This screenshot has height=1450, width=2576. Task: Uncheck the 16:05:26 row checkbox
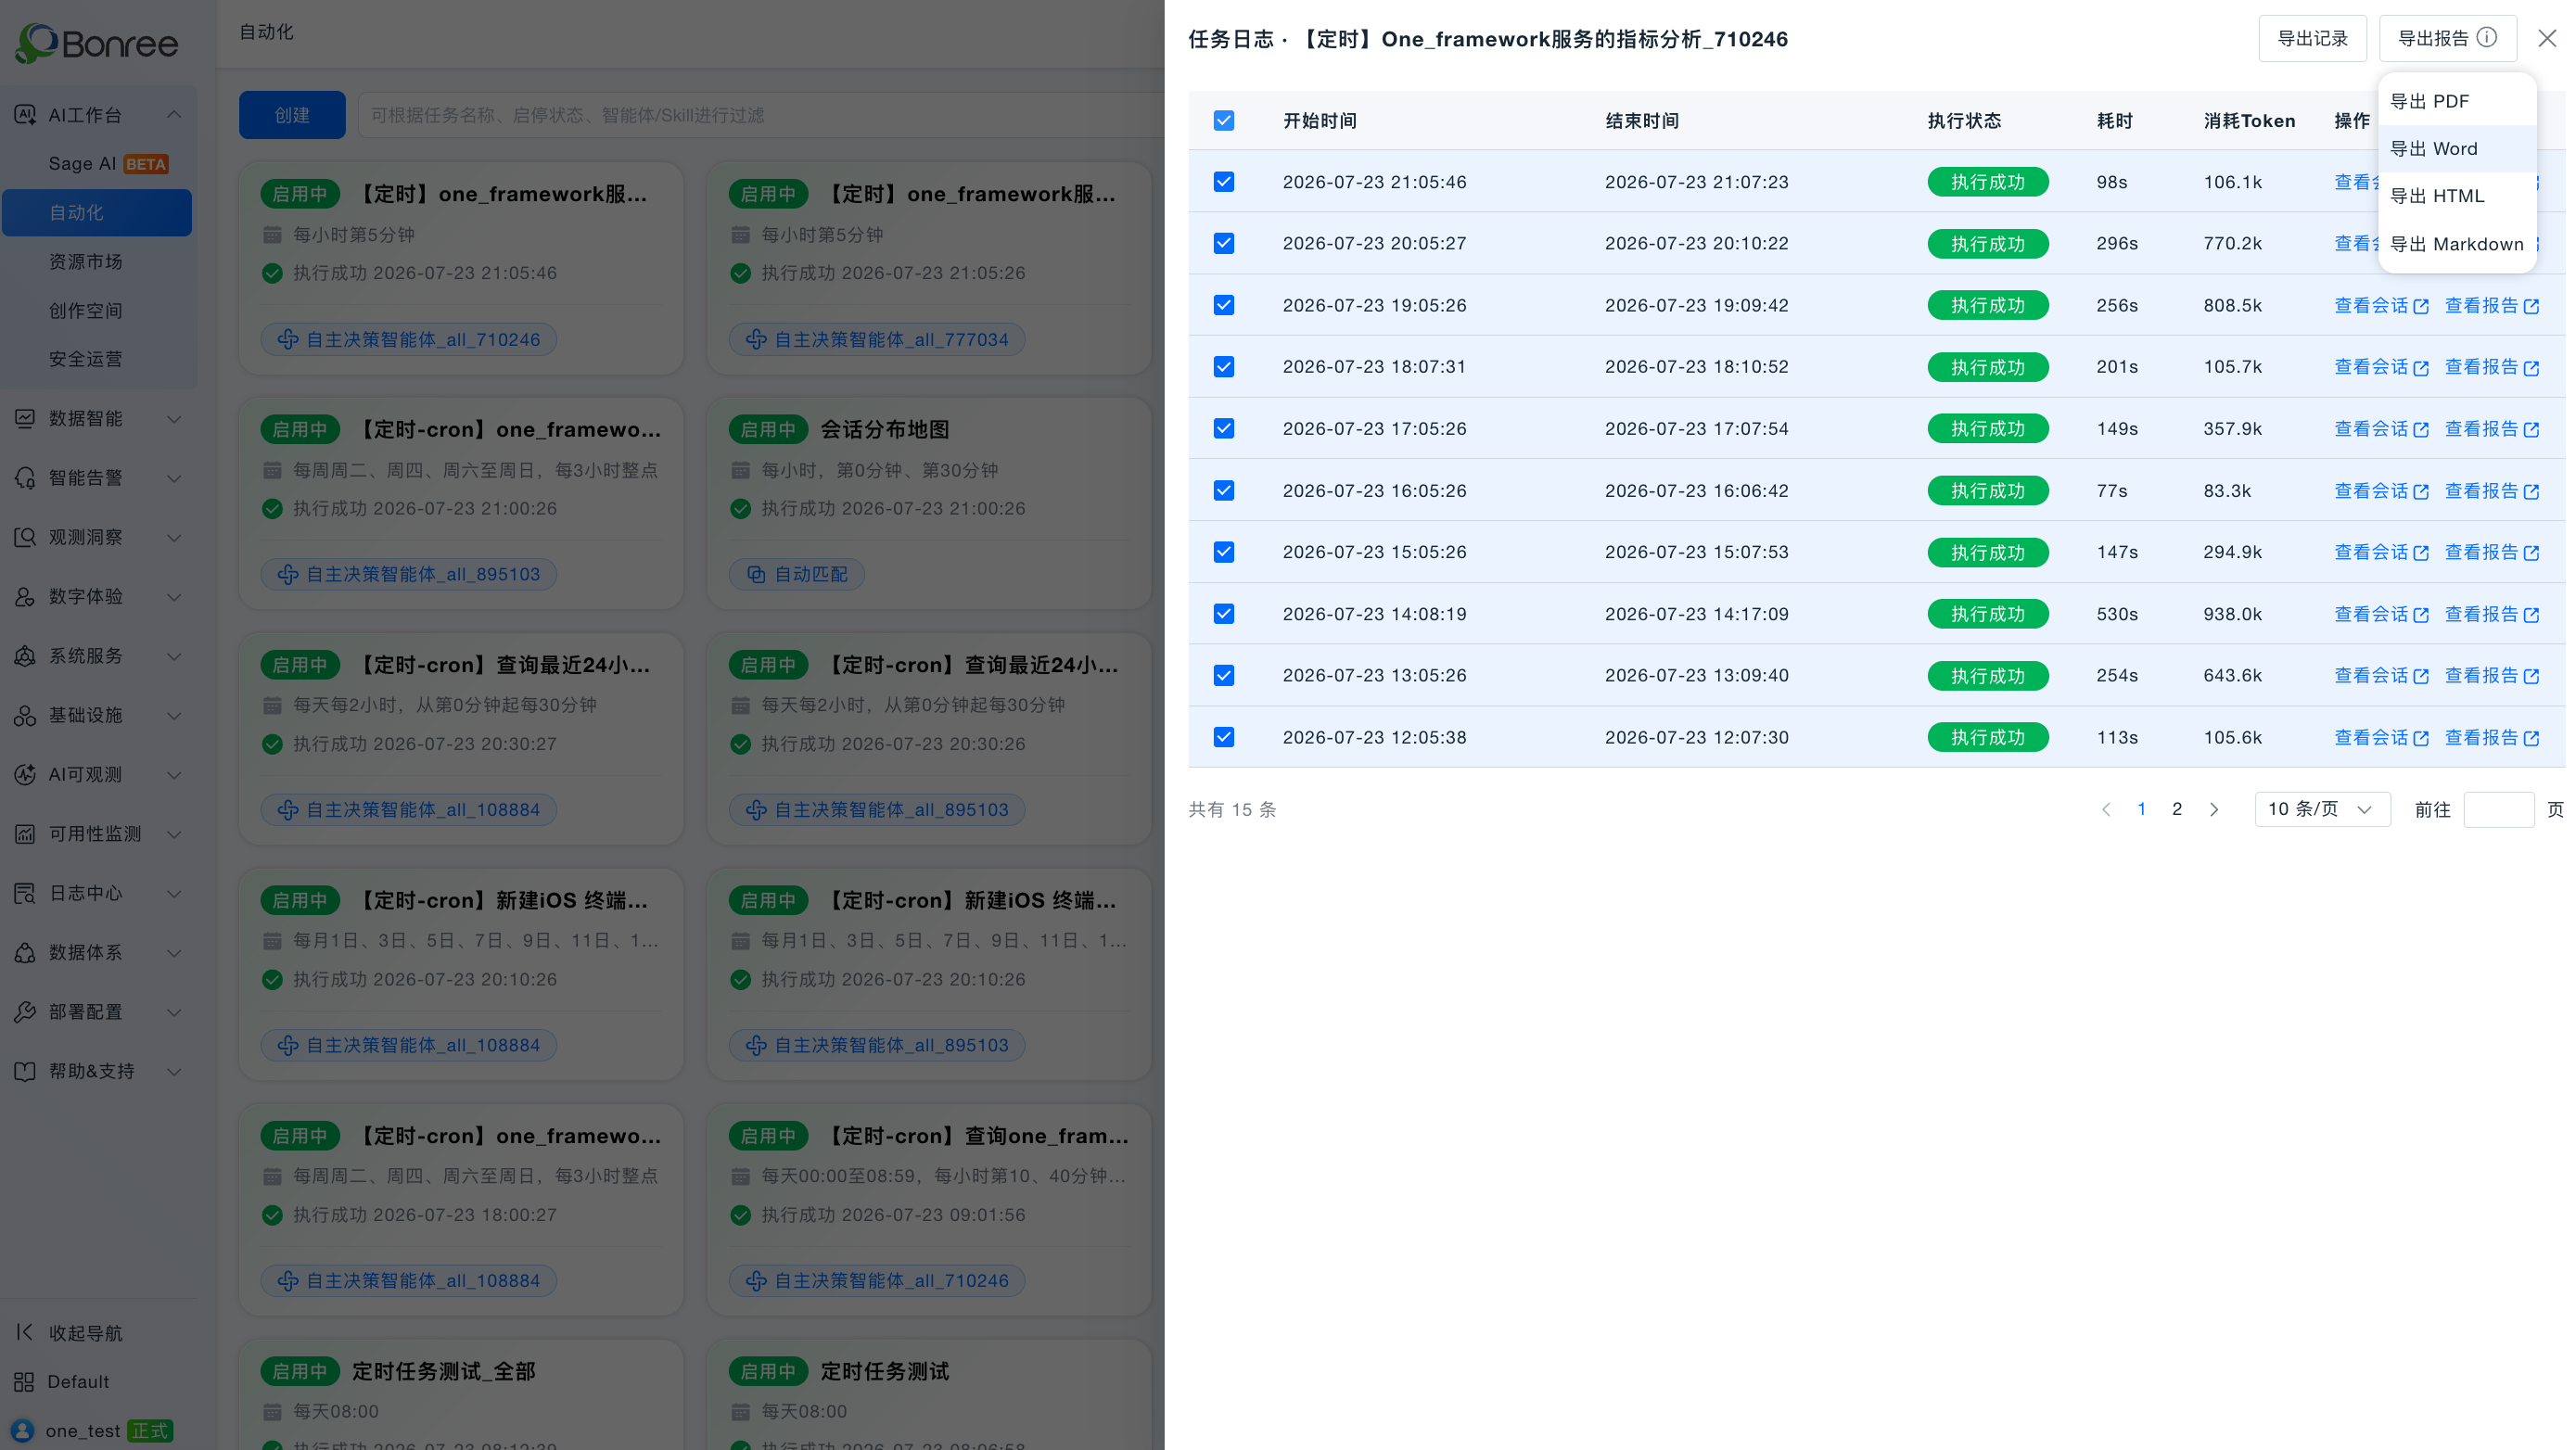pyautogui.click(x=1224, y=490)
